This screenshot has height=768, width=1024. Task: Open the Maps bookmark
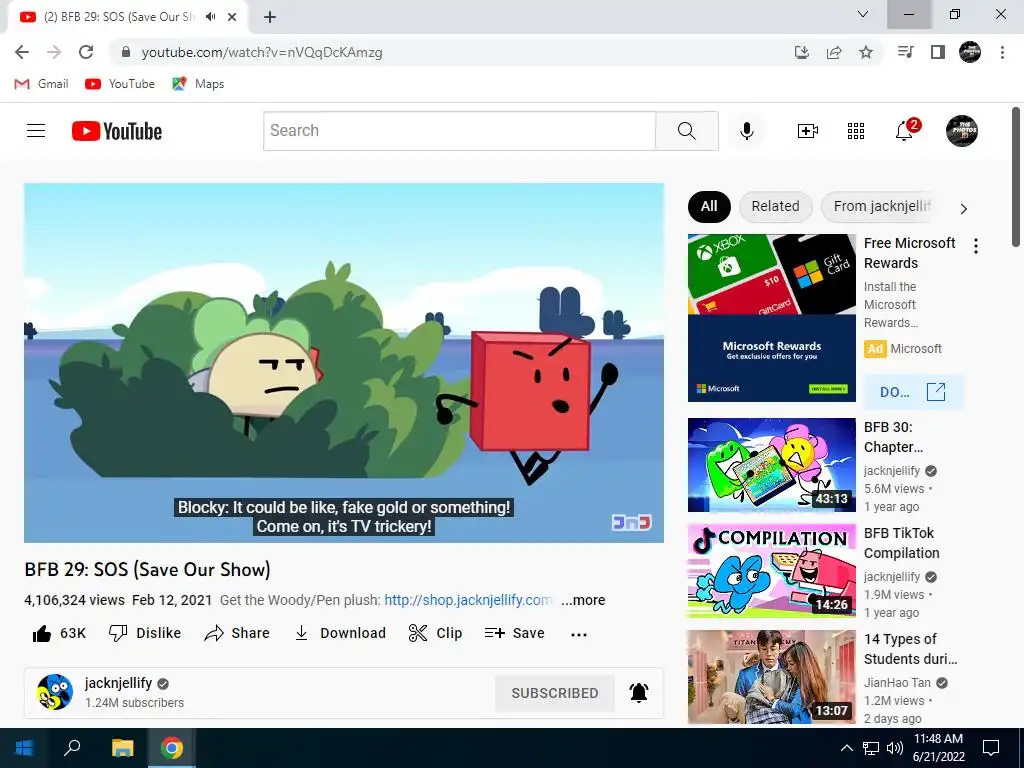click(198, 84)
